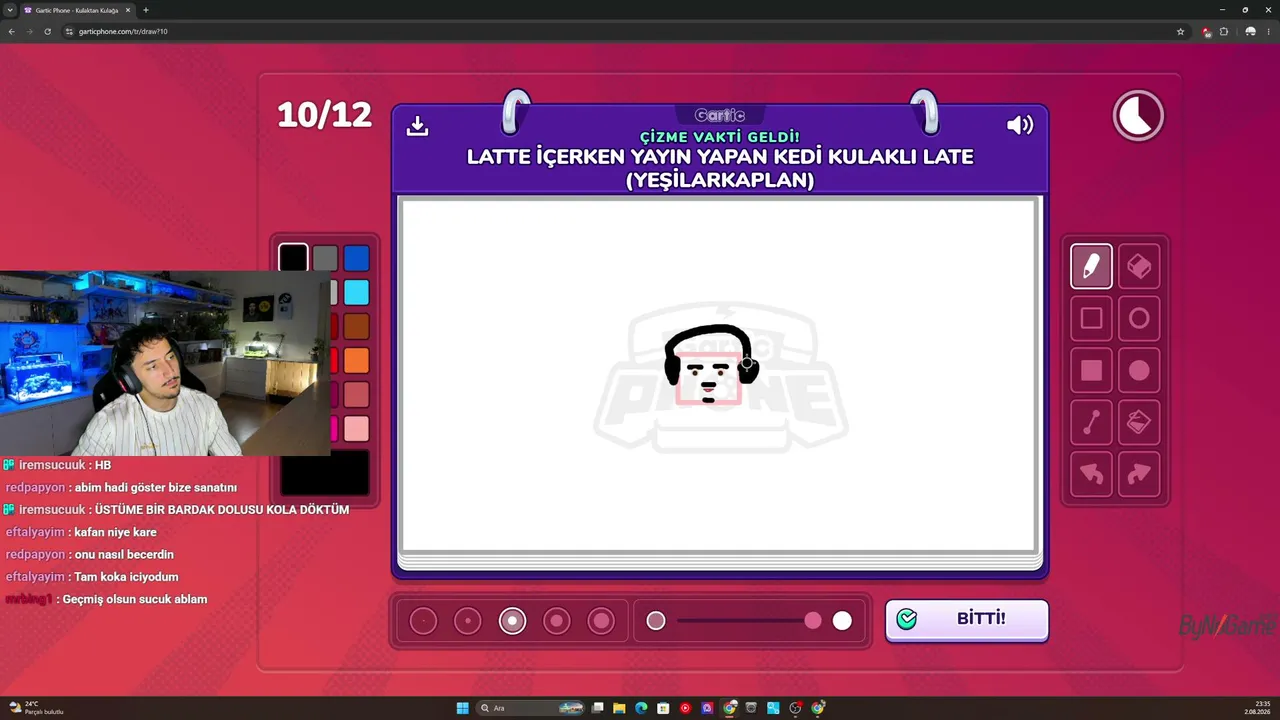Pick the dark blue color swatch
Image resolution: width=1280 pixels, height=720 pixels.
pos(357,258)
